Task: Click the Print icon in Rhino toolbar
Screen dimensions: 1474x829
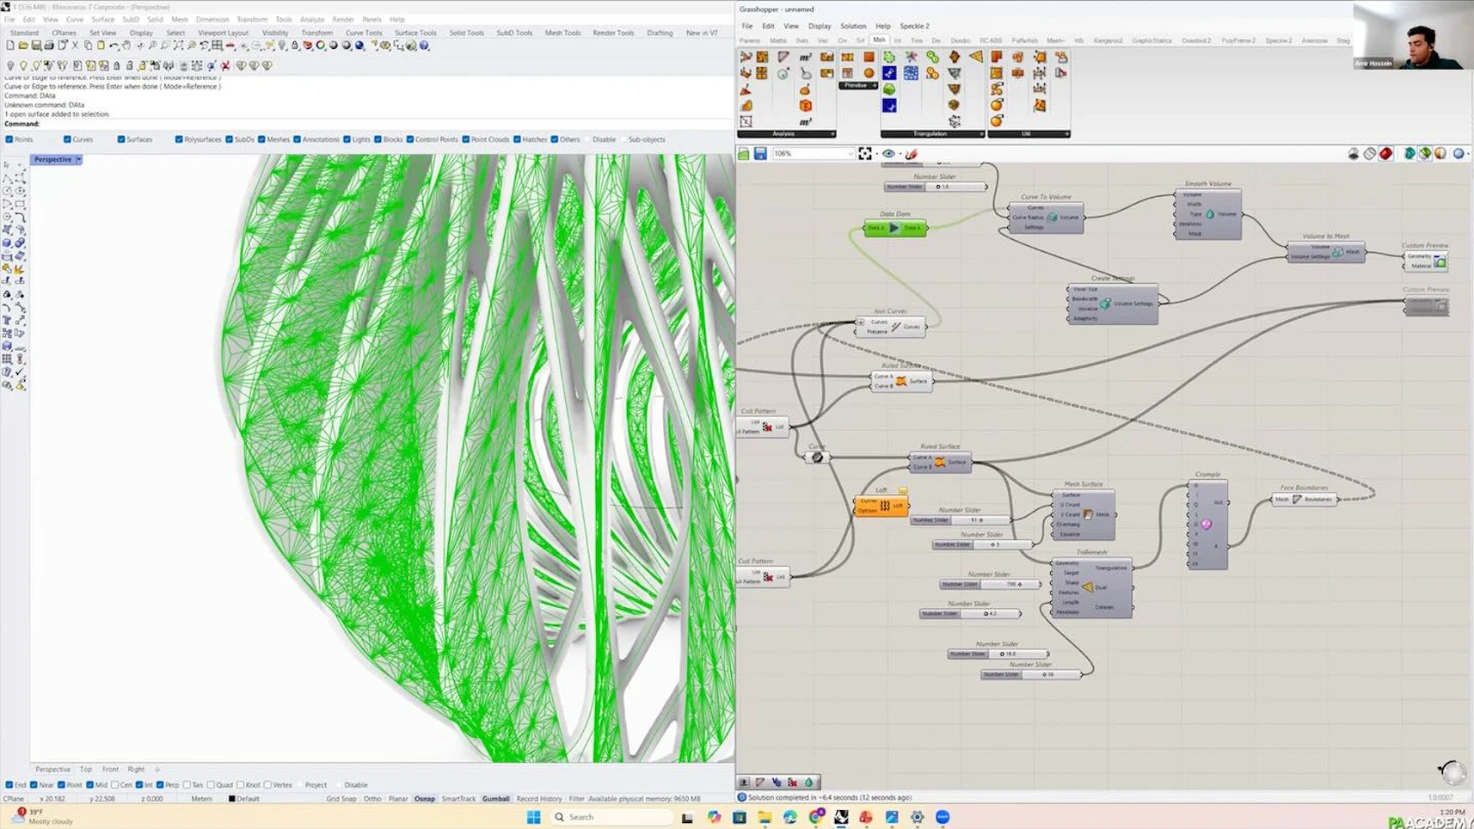Action: tap(49, 46)
